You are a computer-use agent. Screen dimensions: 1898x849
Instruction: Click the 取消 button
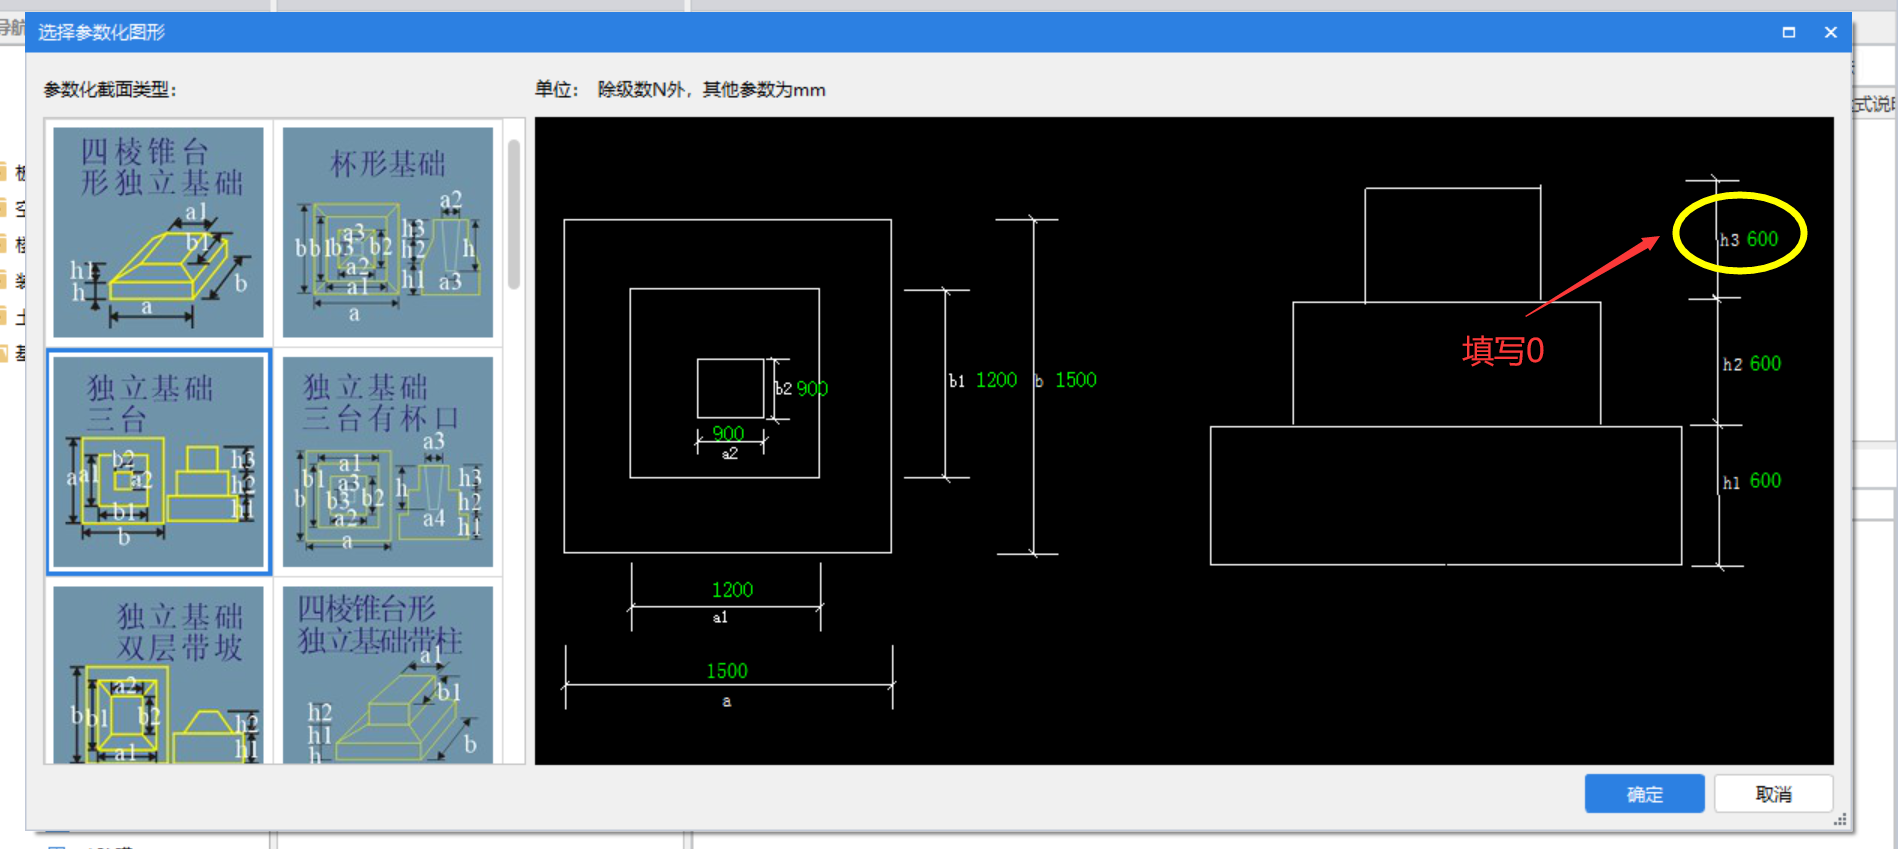[1773, 794]
